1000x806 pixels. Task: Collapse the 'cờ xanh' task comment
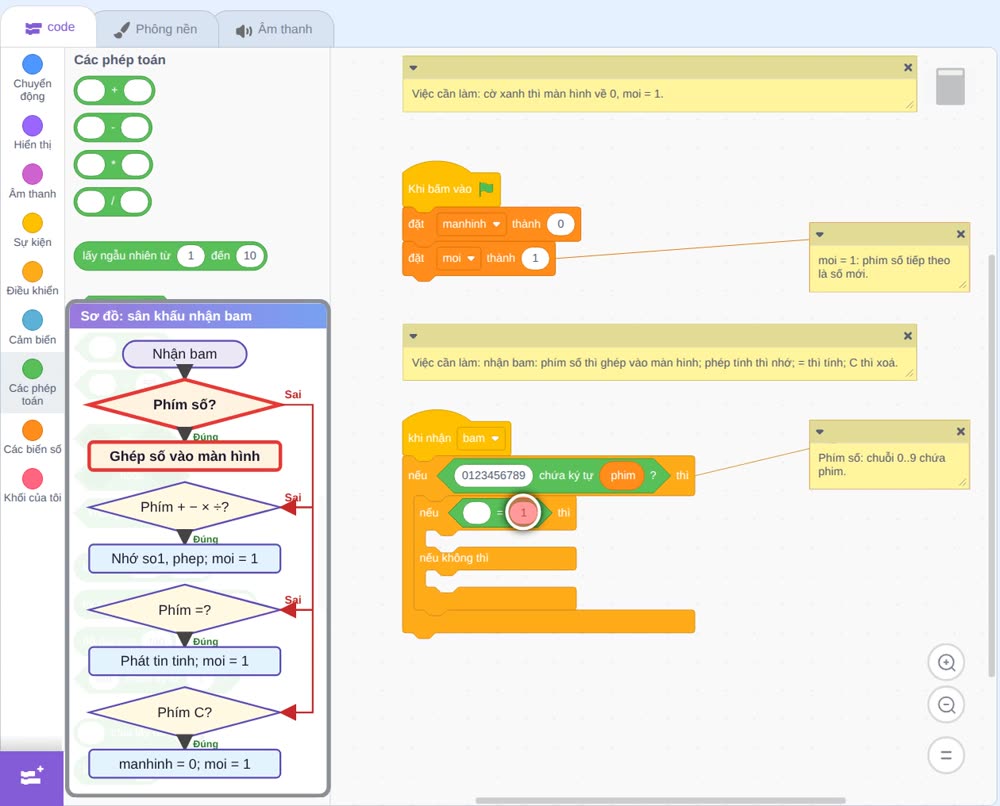[413, 68]
